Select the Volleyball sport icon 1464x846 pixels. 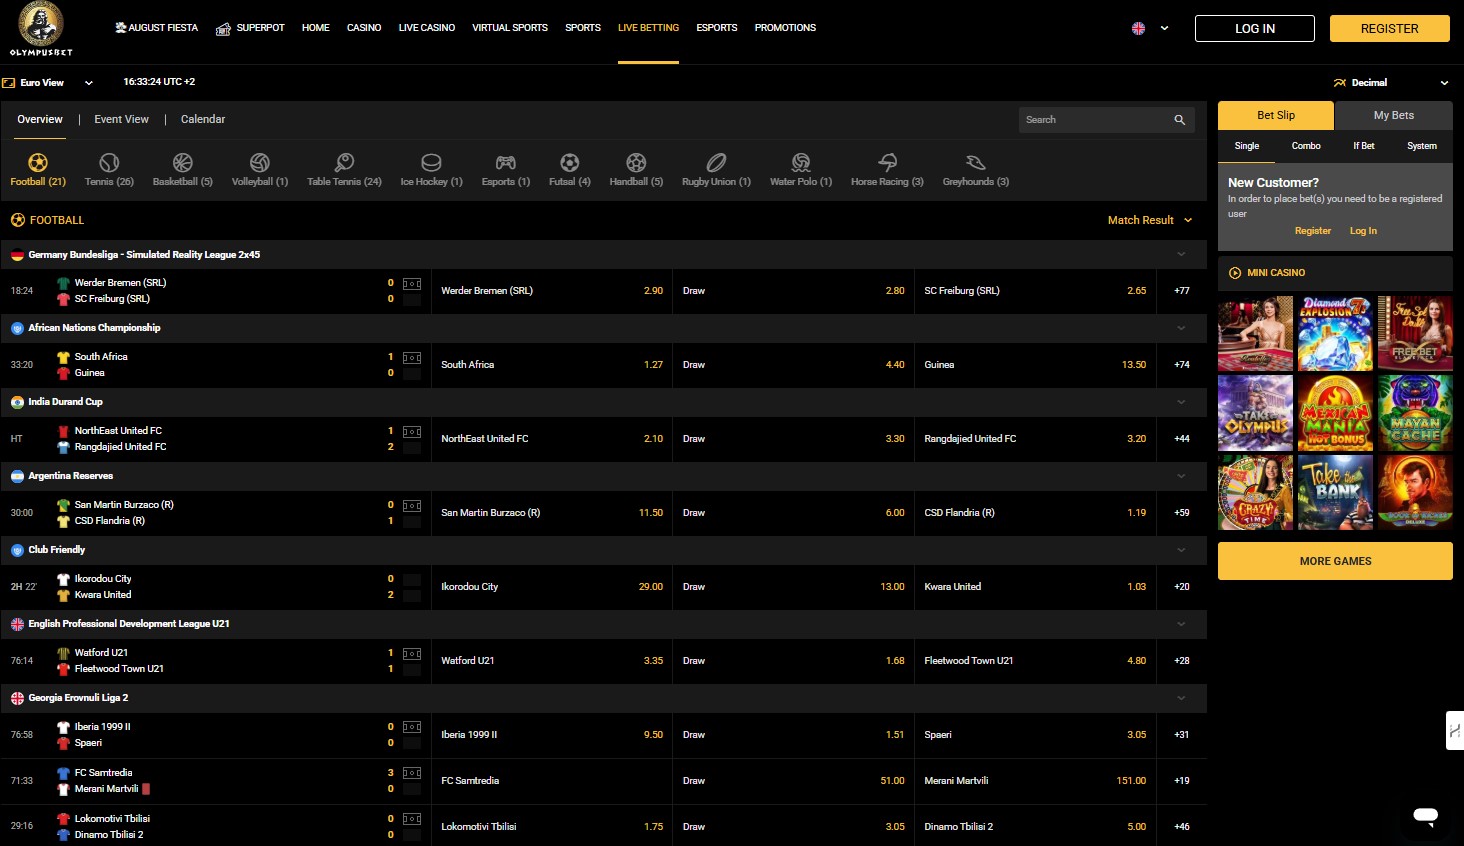tap(260, 163)
